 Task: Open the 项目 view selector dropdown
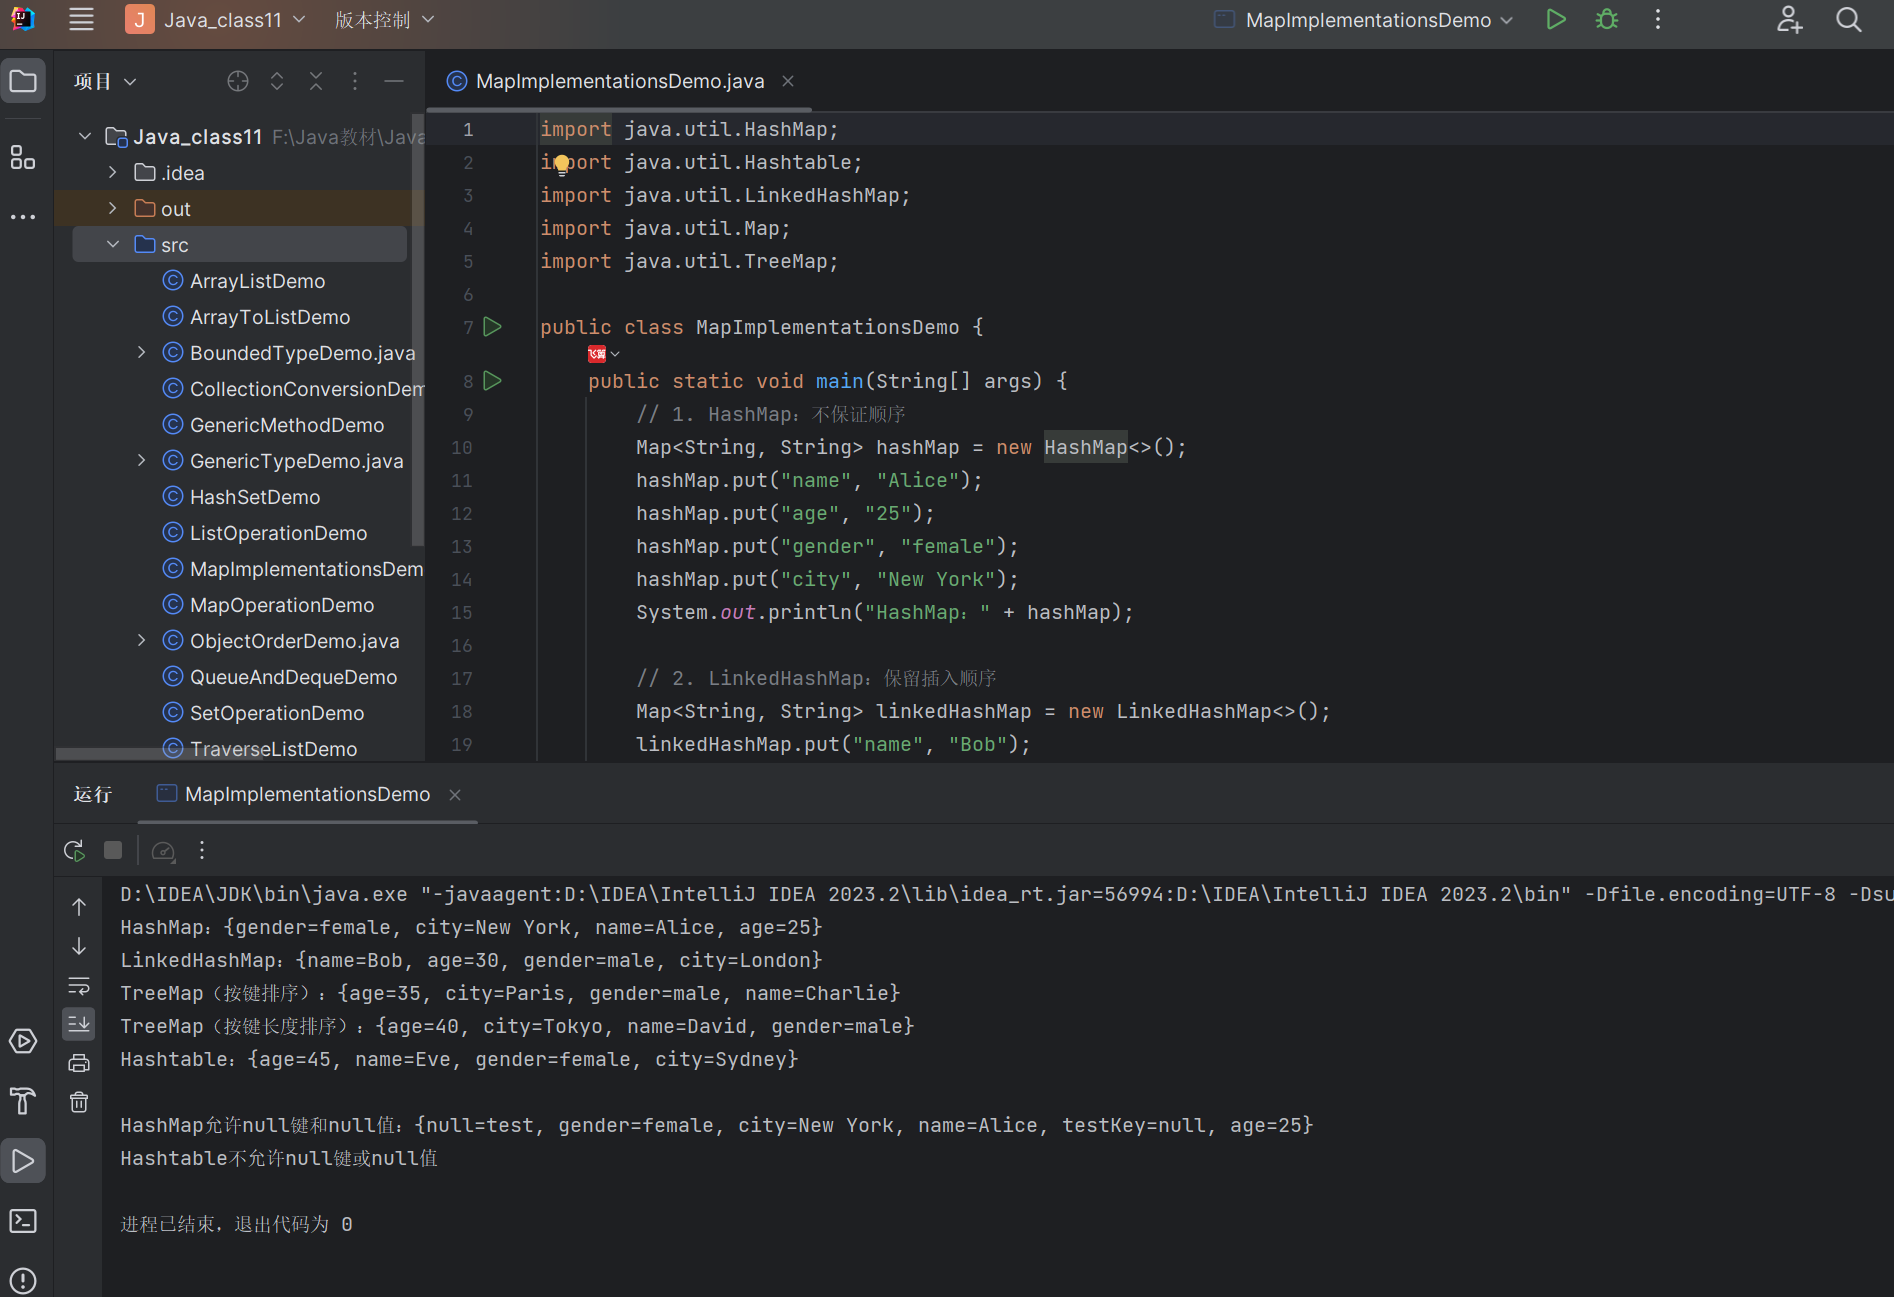pos(105,81)
